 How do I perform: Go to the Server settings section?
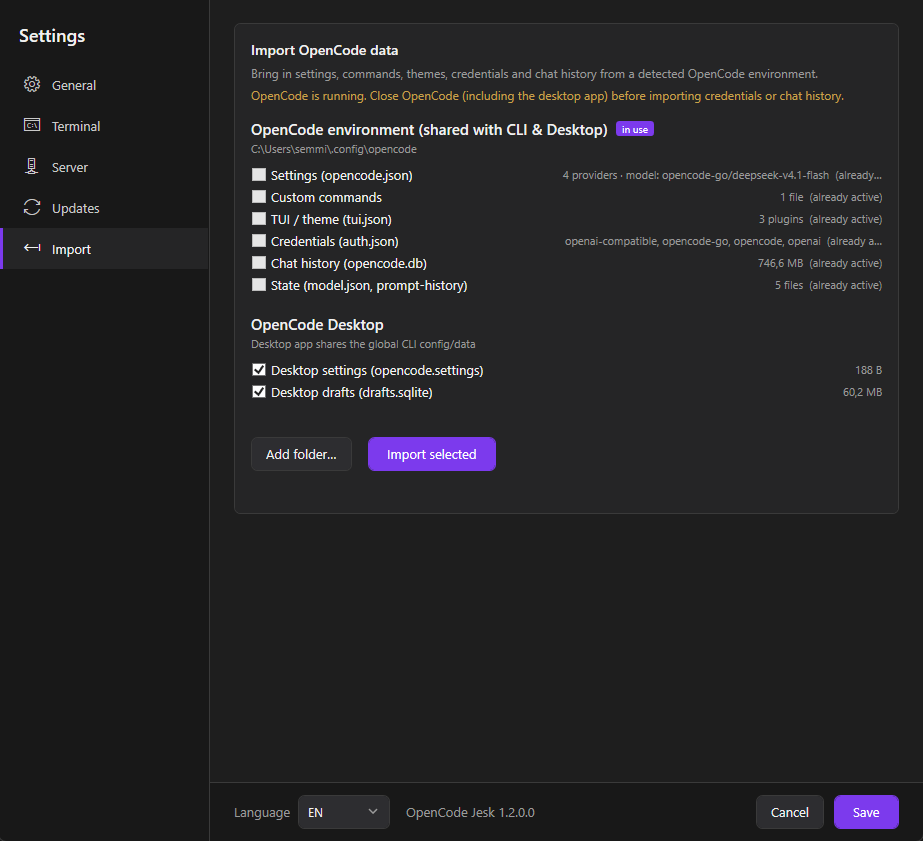click(105, 167)
